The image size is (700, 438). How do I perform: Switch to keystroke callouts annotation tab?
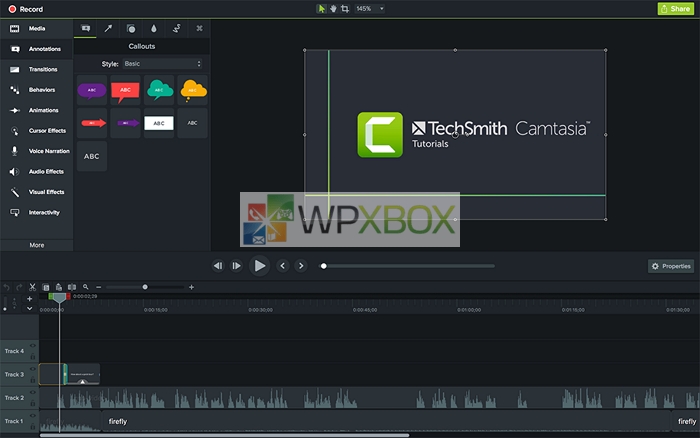(200, 29)
